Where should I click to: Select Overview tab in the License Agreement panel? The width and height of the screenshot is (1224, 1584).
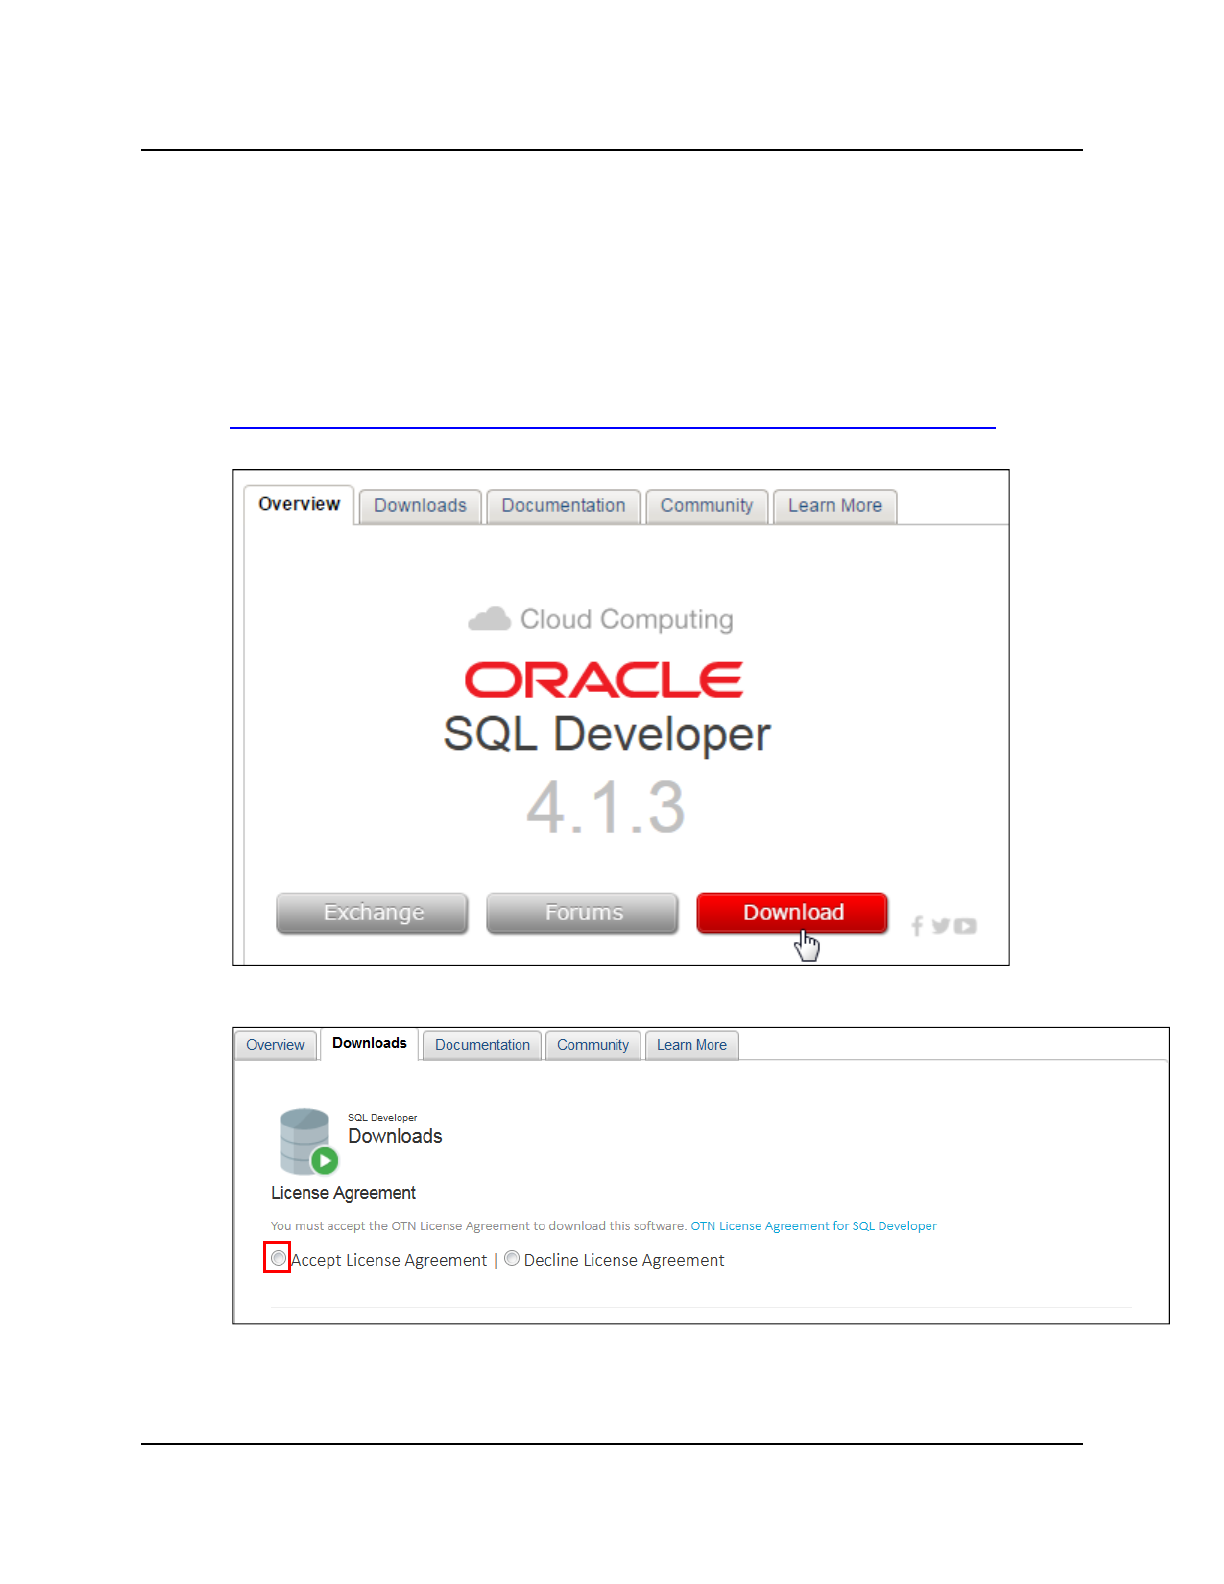(x=275, y=1045)
